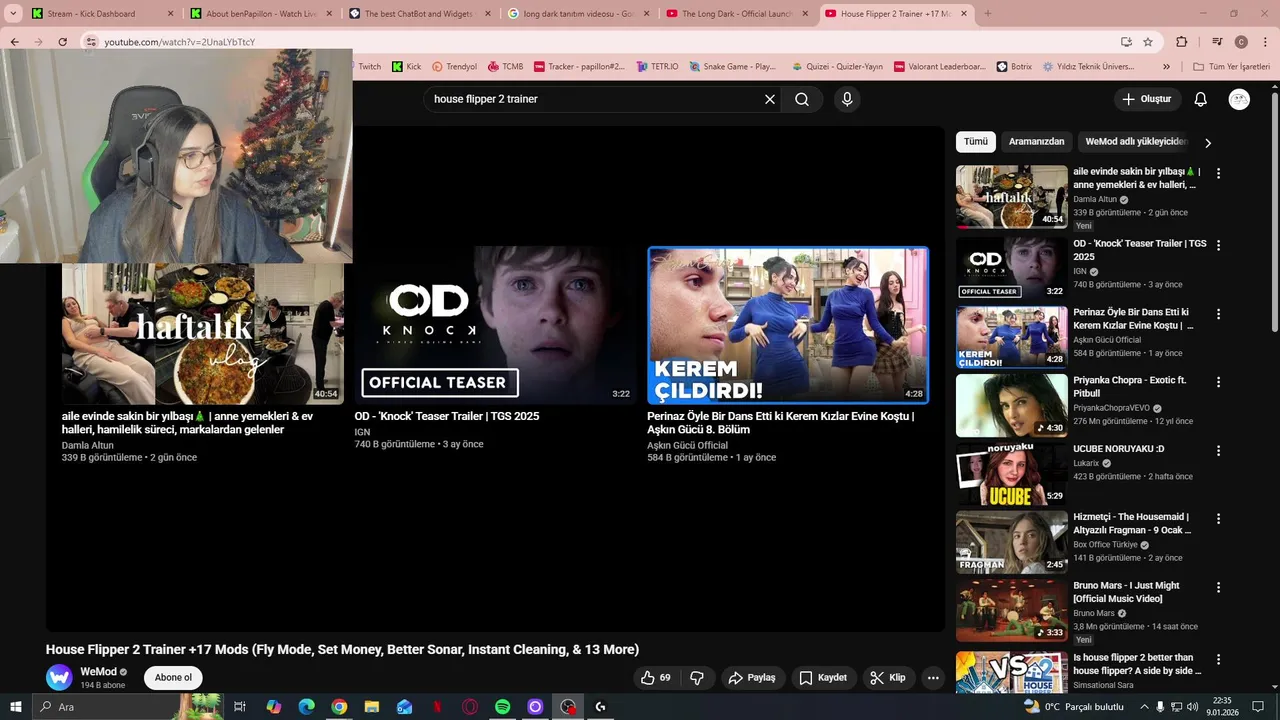This screenshot has width=1280, height=720.
Task: Switch to About benPapillon tab
Action: click(259, 14)
